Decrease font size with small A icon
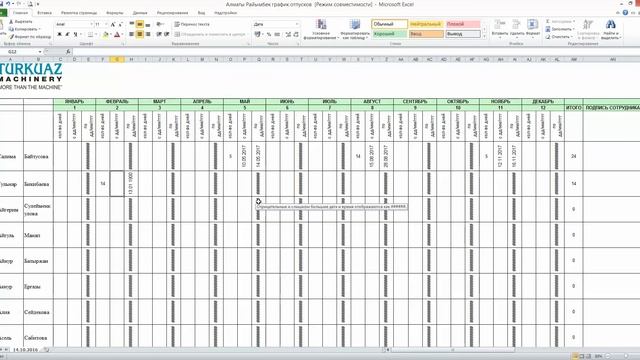Screen dimensions: 640x360 [121, 24]
